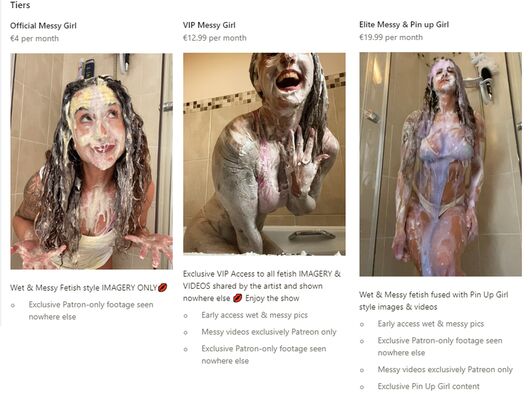Open the Official Messy Girl tier image
530x400 pixels.
[x=92, y=161]
